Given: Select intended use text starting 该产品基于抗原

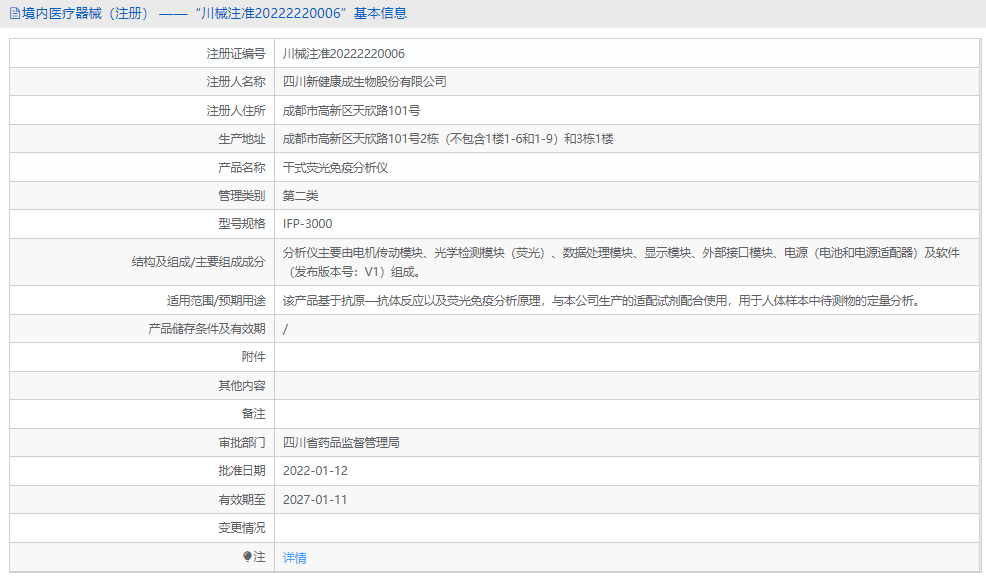Looking at the screenshot, I should [603, 301].
